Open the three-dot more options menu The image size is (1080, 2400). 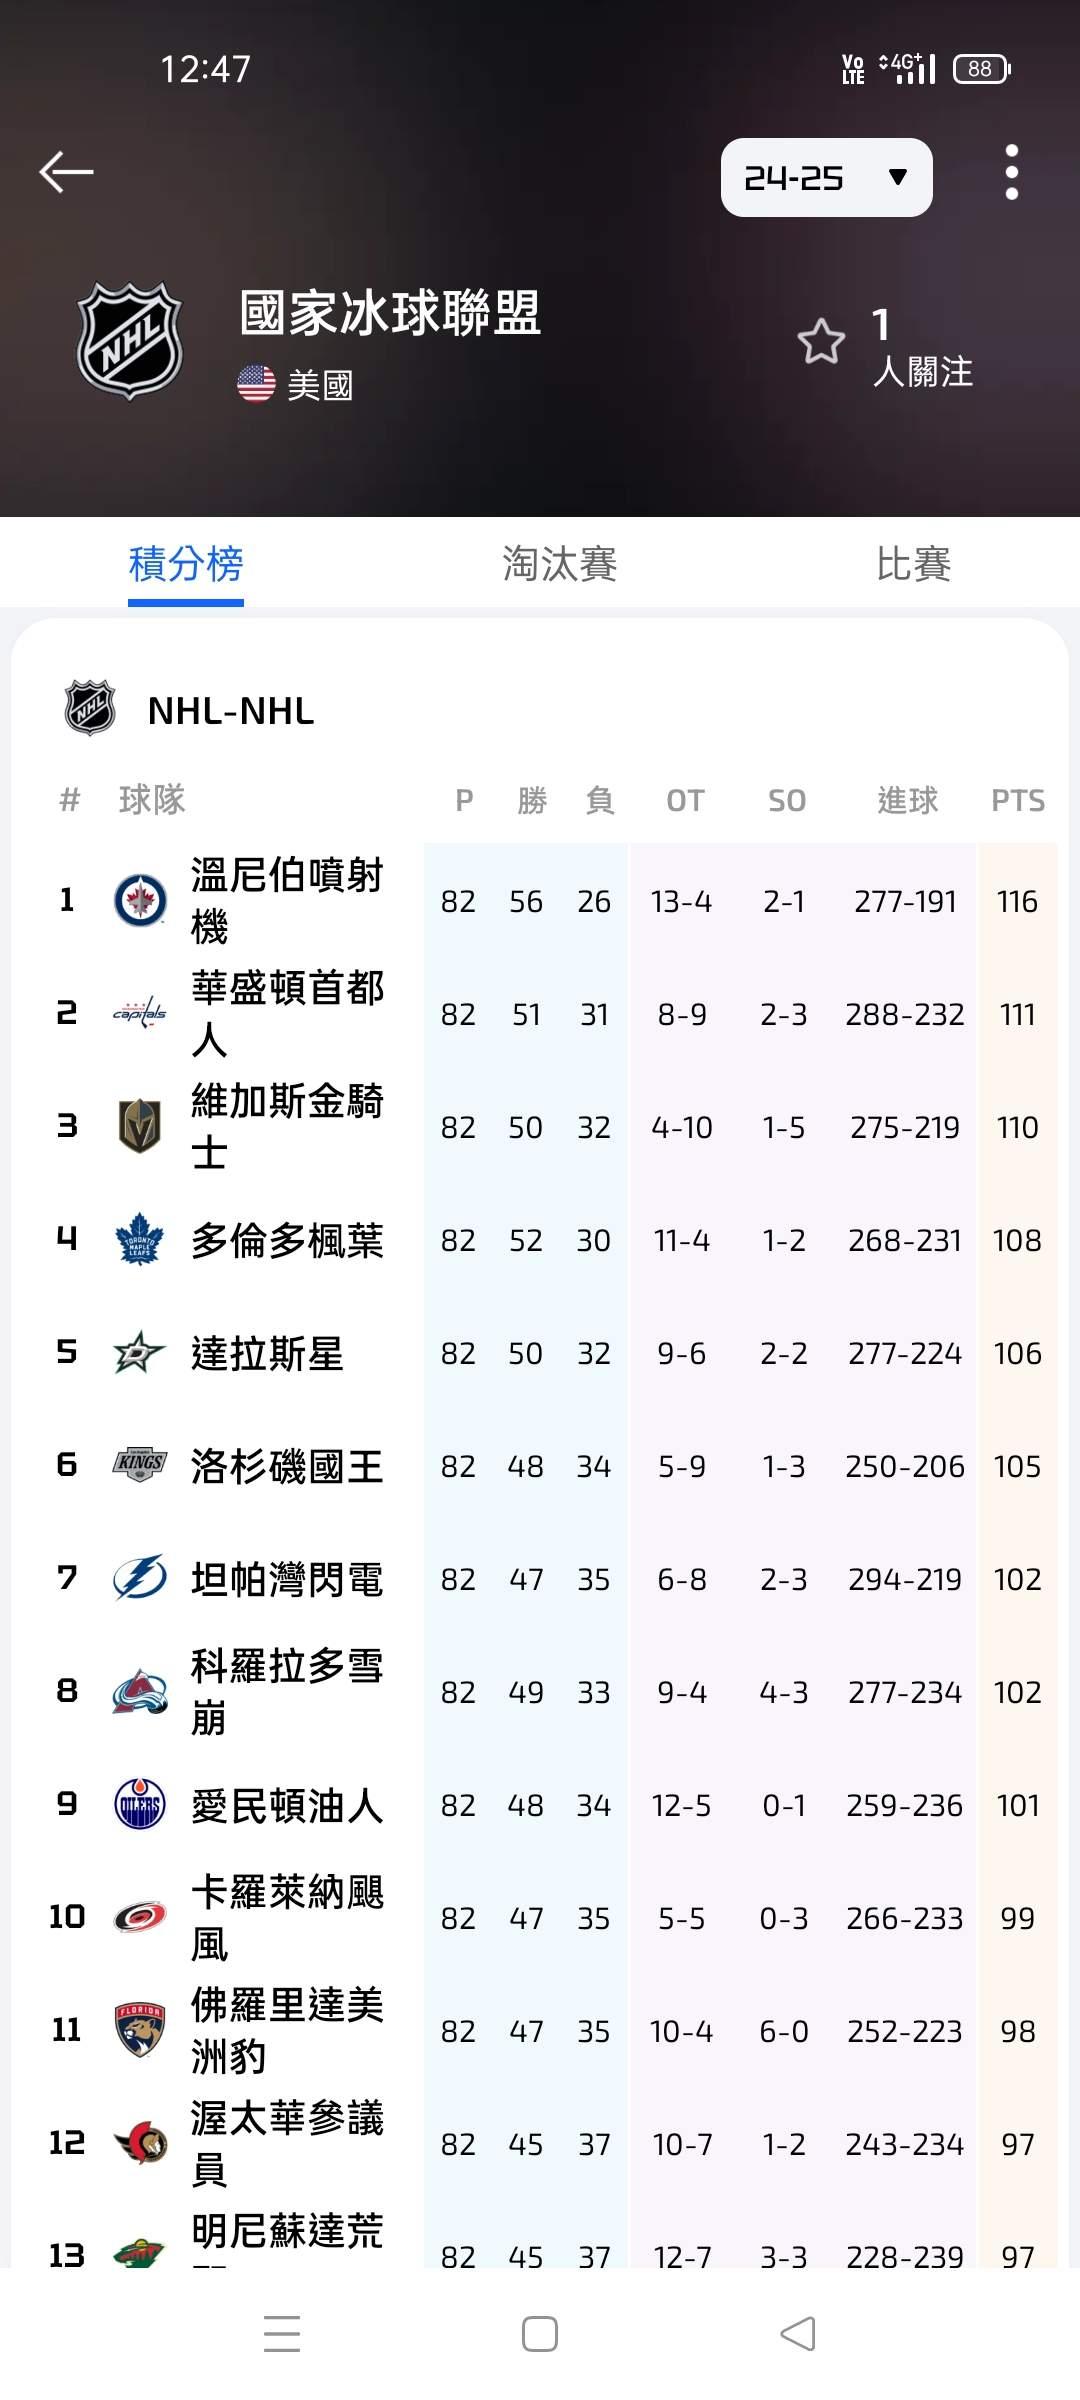1012,172
